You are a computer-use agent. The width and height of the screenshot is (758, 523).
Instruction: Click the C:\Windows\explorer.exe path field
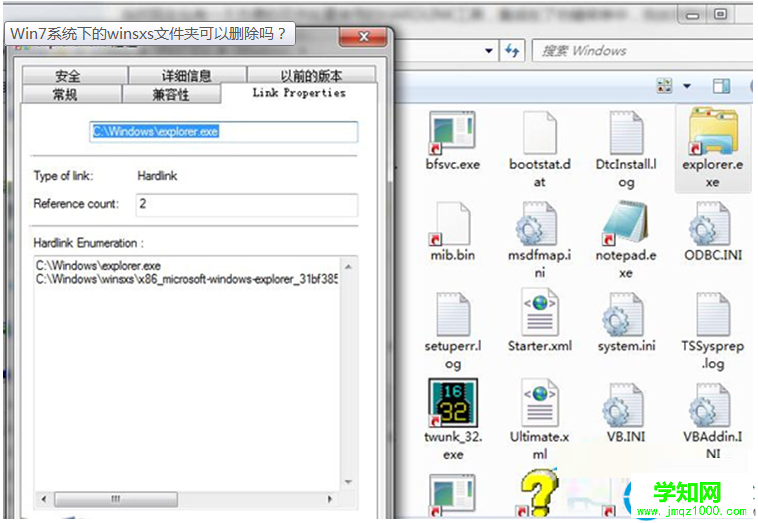click(x=223, y=131)
